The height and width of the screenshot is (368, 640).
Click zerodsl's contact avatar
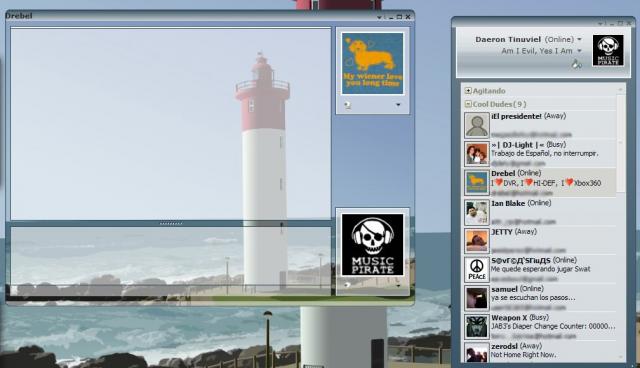[477, 352]
